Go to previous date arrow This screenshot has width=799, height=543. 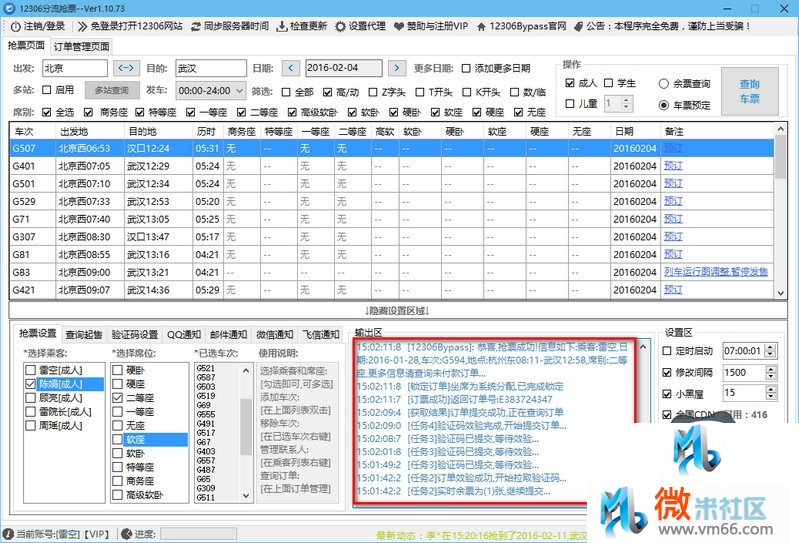coord(290,68)
